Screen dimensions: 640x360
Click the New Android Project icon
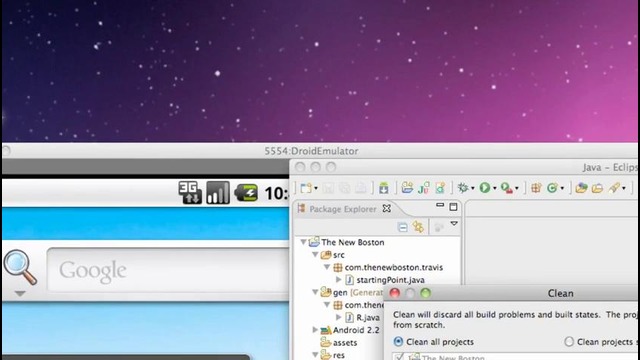(x=407, y=188)
